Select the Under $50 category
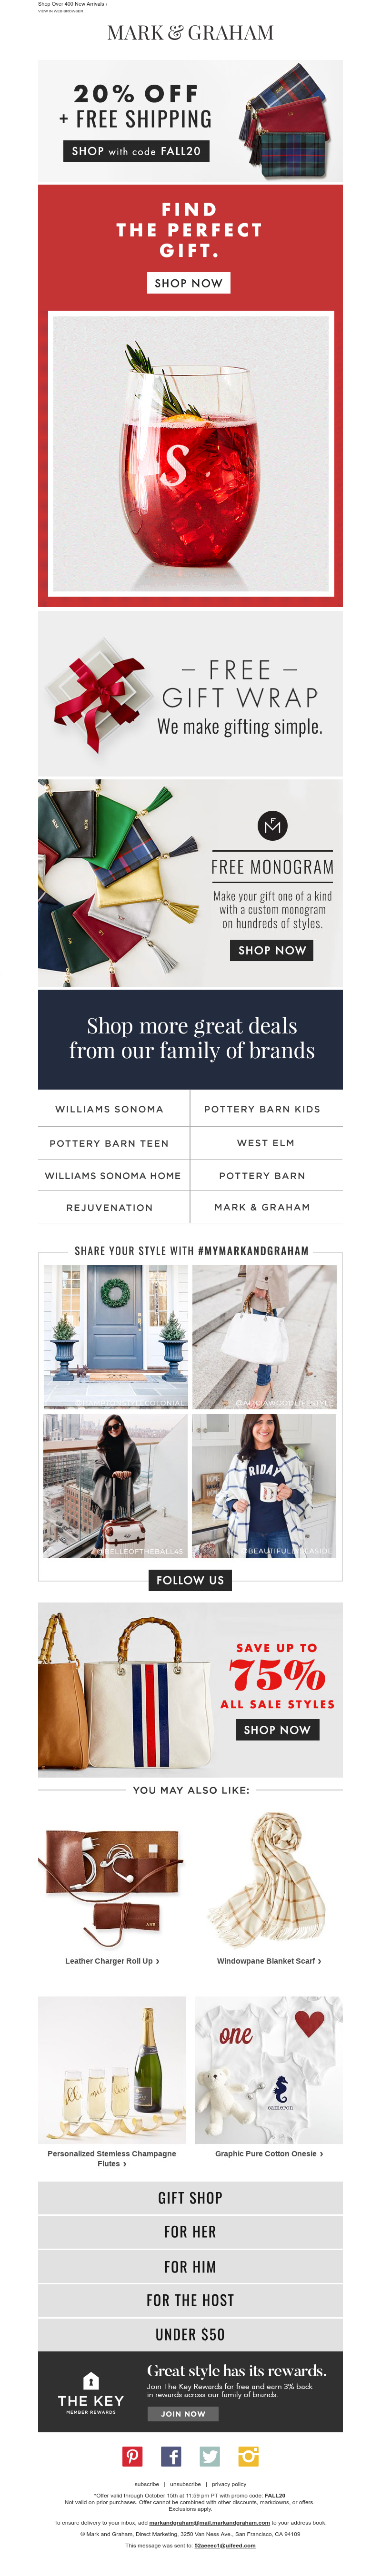The height and width of the screenshot is (2576, 381). 190,2334
